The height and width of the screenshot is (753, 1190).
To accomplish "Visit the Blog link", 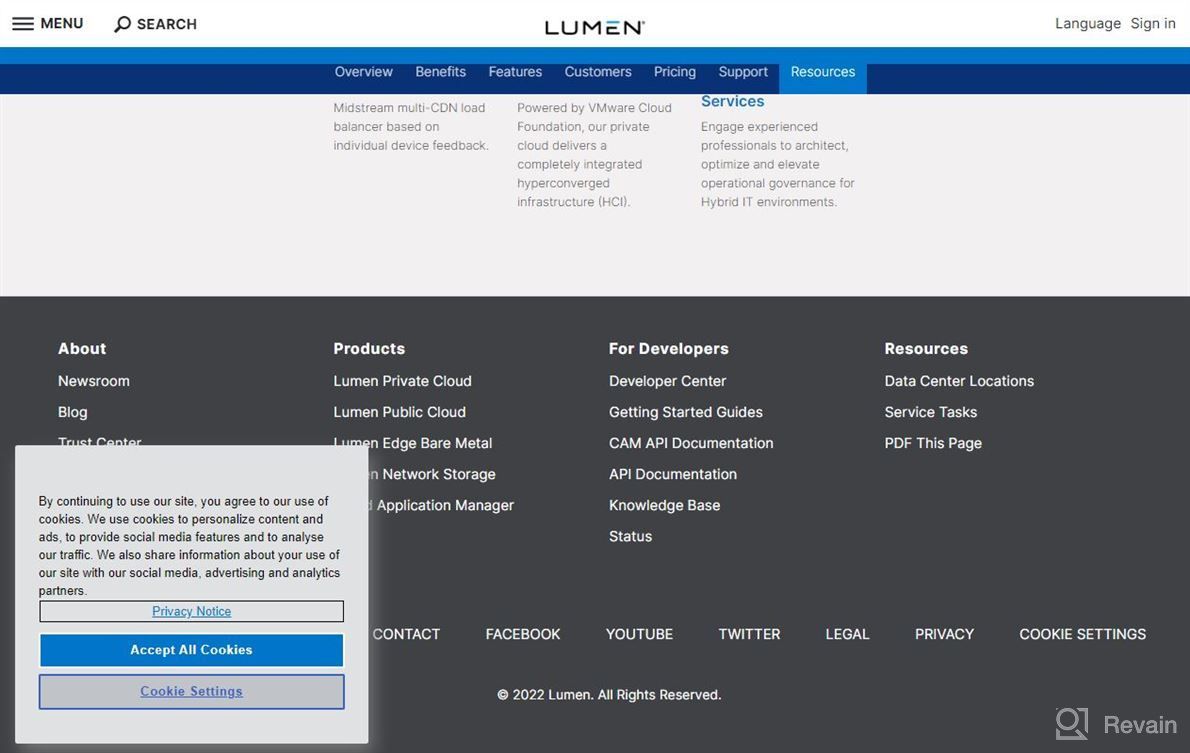I will (73, 412).
